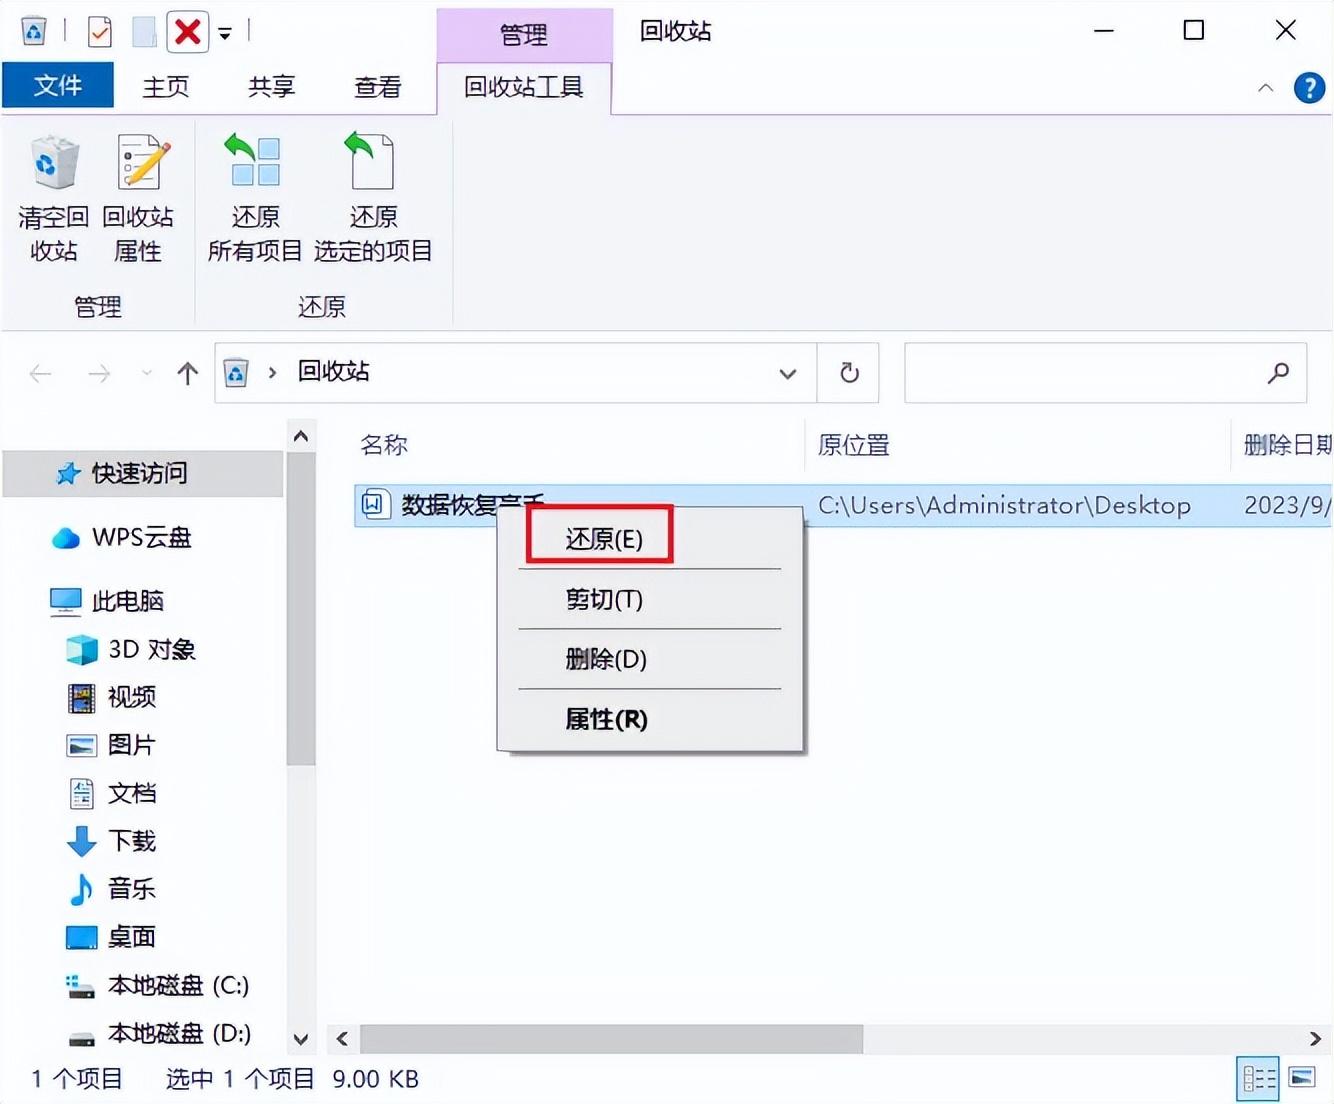Open Recycle Bin properties (回收站属性)

click(138, 198)
